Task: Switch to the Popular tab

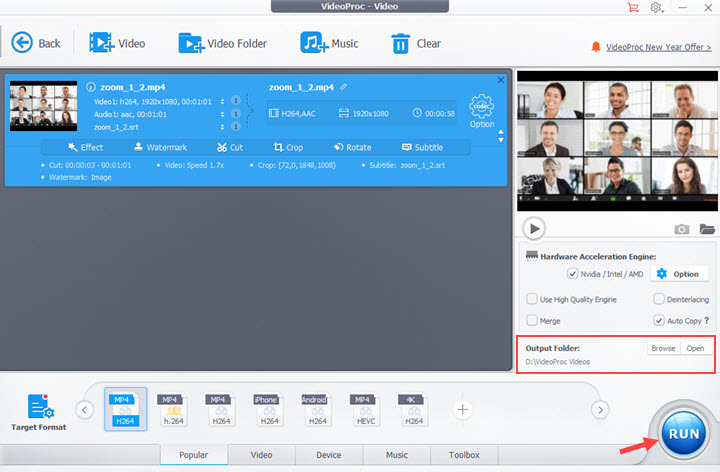Action: pos(194,455)
